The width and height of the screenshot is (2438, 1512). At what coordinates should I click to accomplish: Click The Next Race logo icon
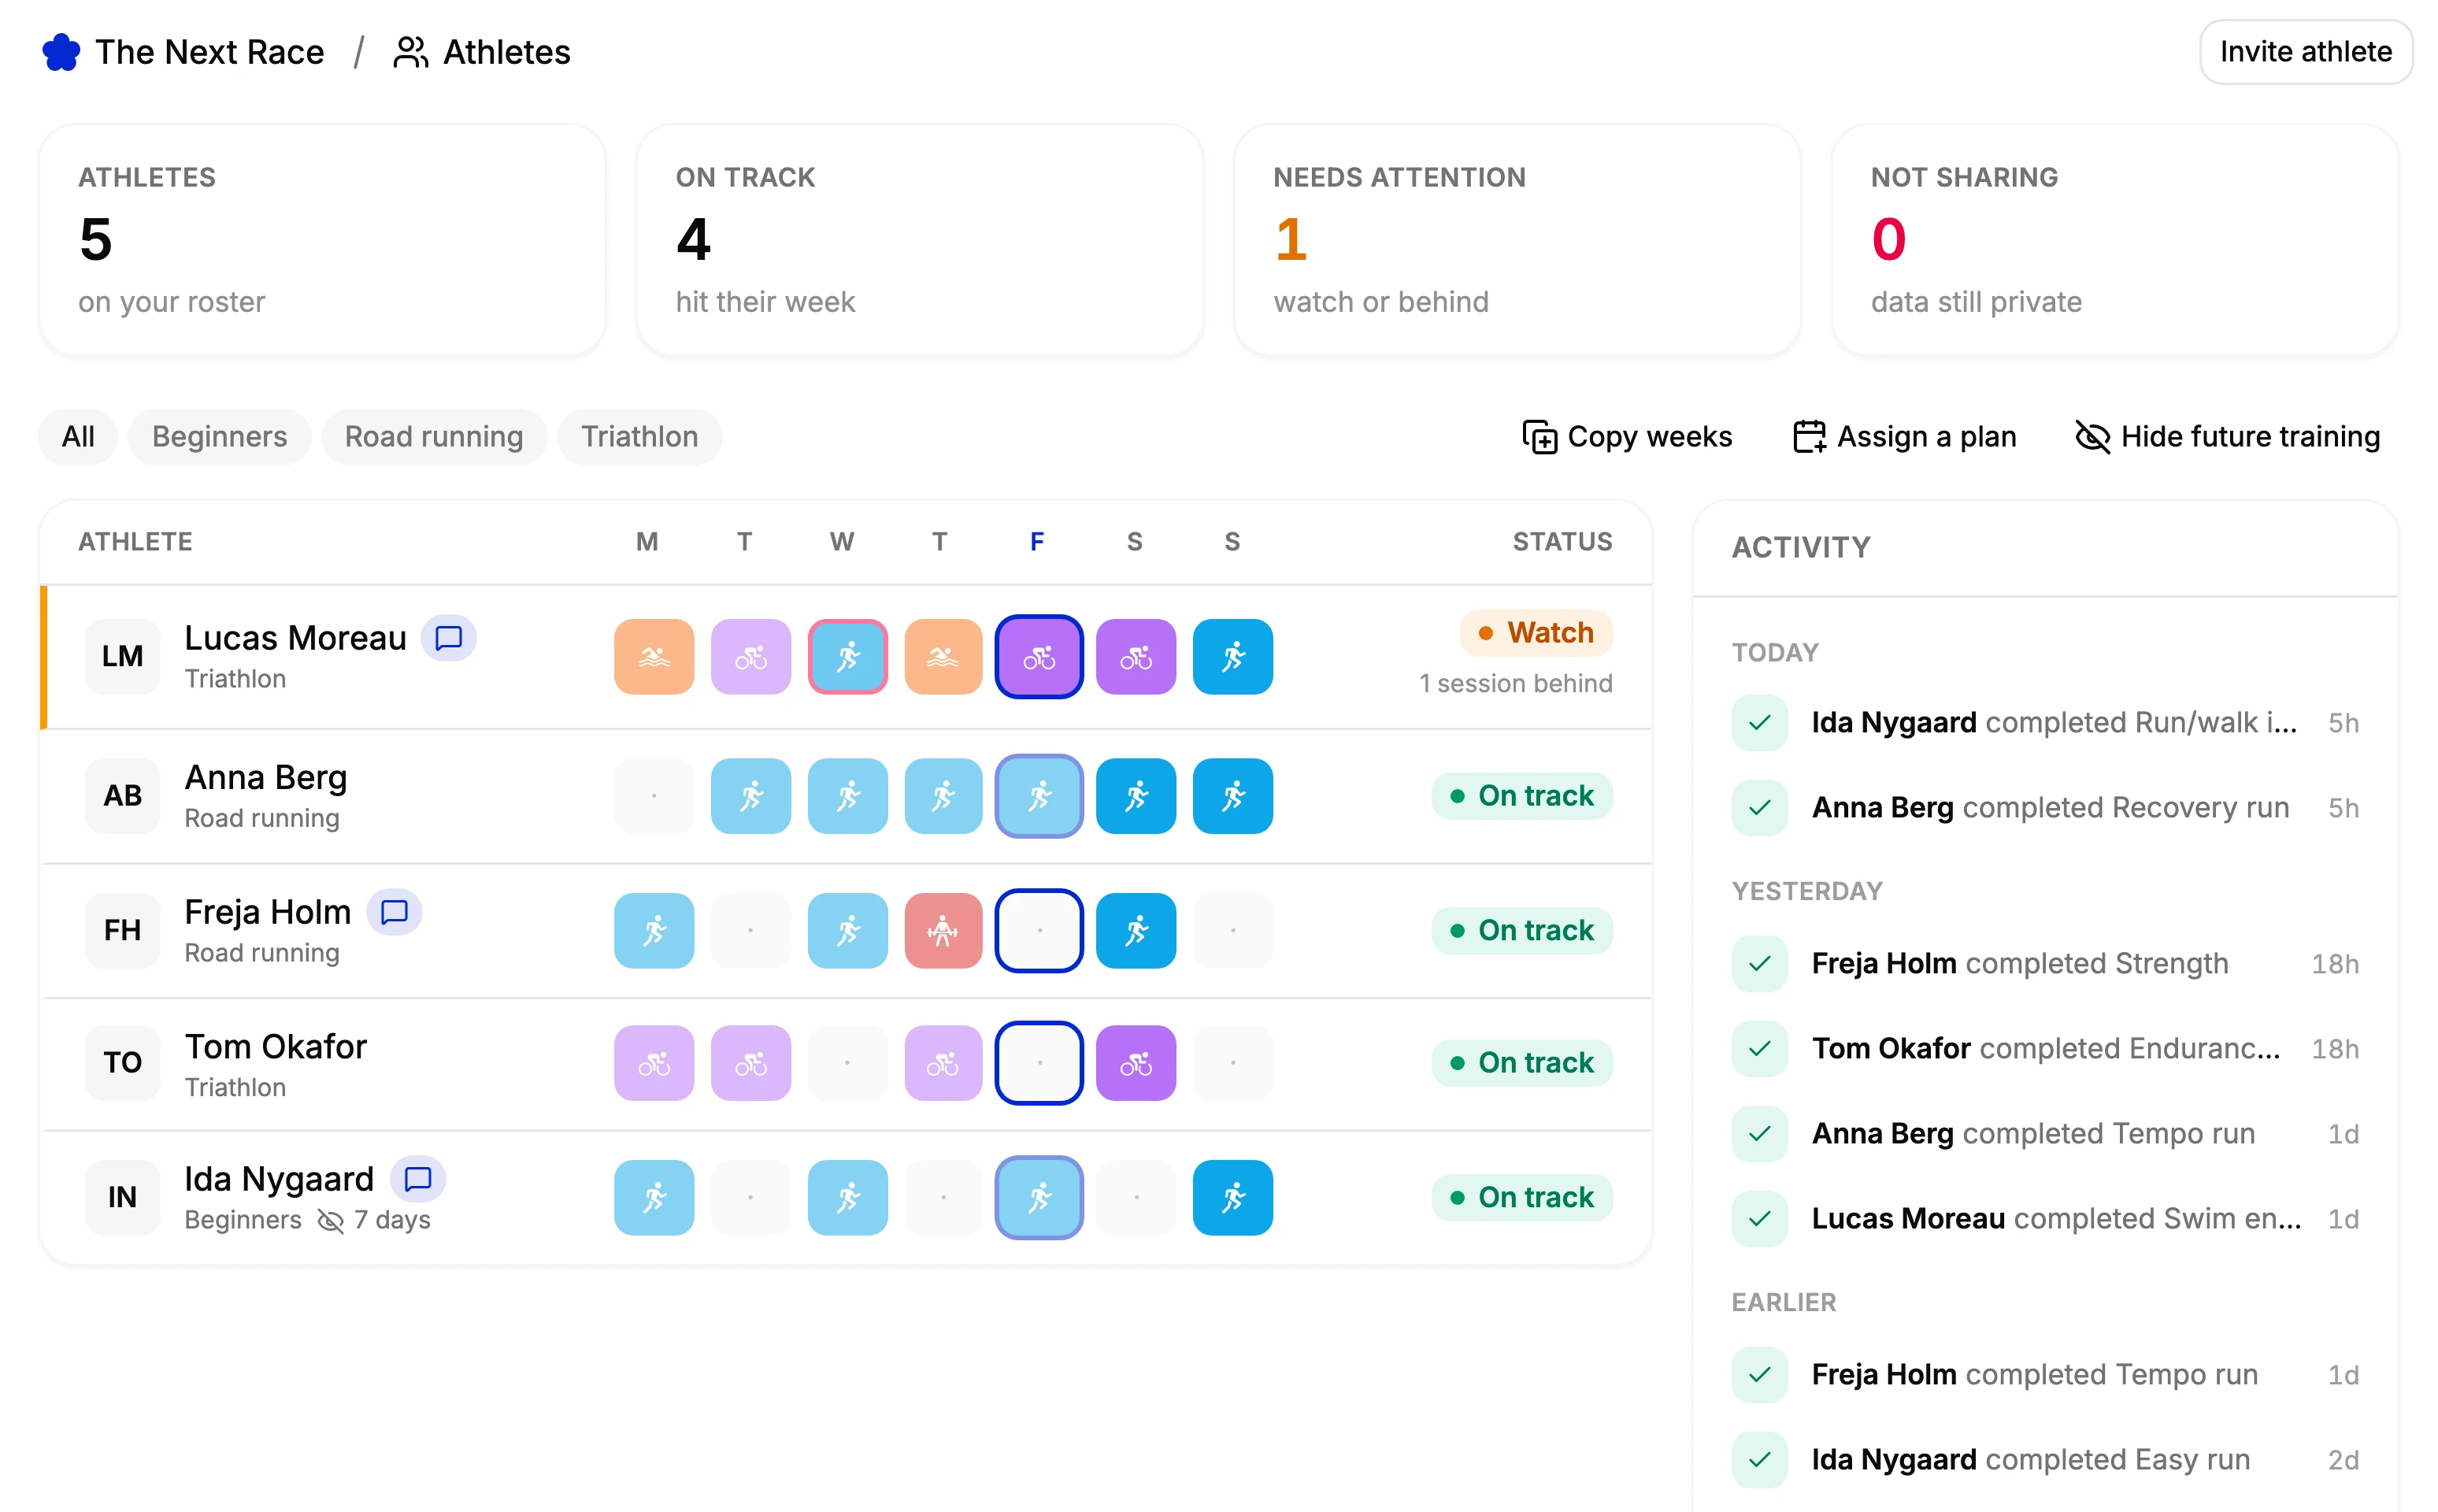pos(61,52)
